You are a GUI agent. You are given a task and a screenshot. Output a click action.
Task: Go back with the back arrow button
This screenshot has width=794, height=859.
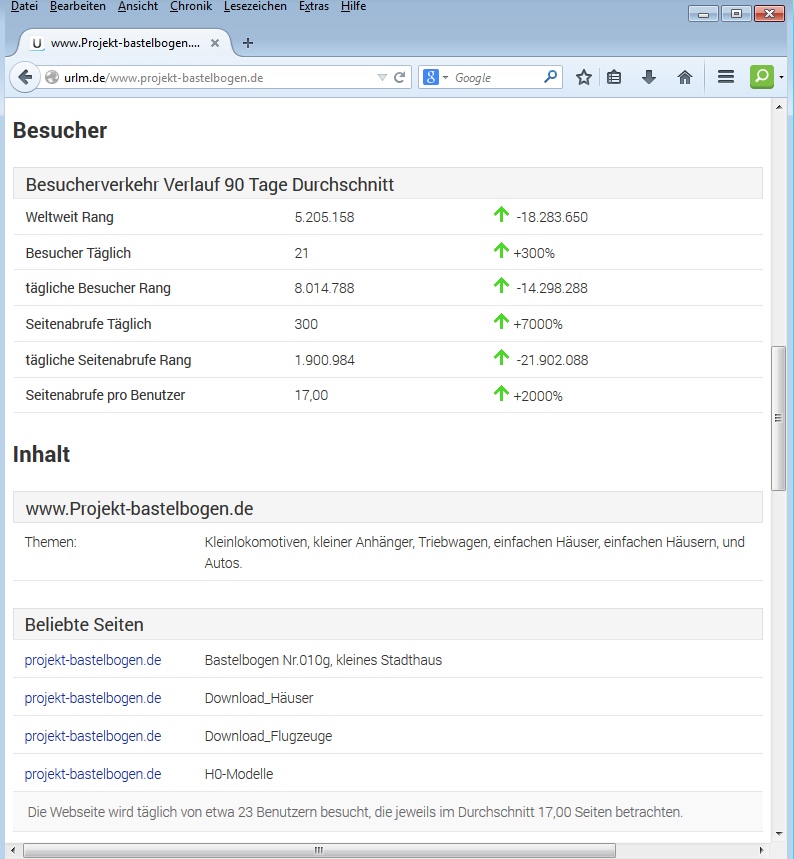25,77
